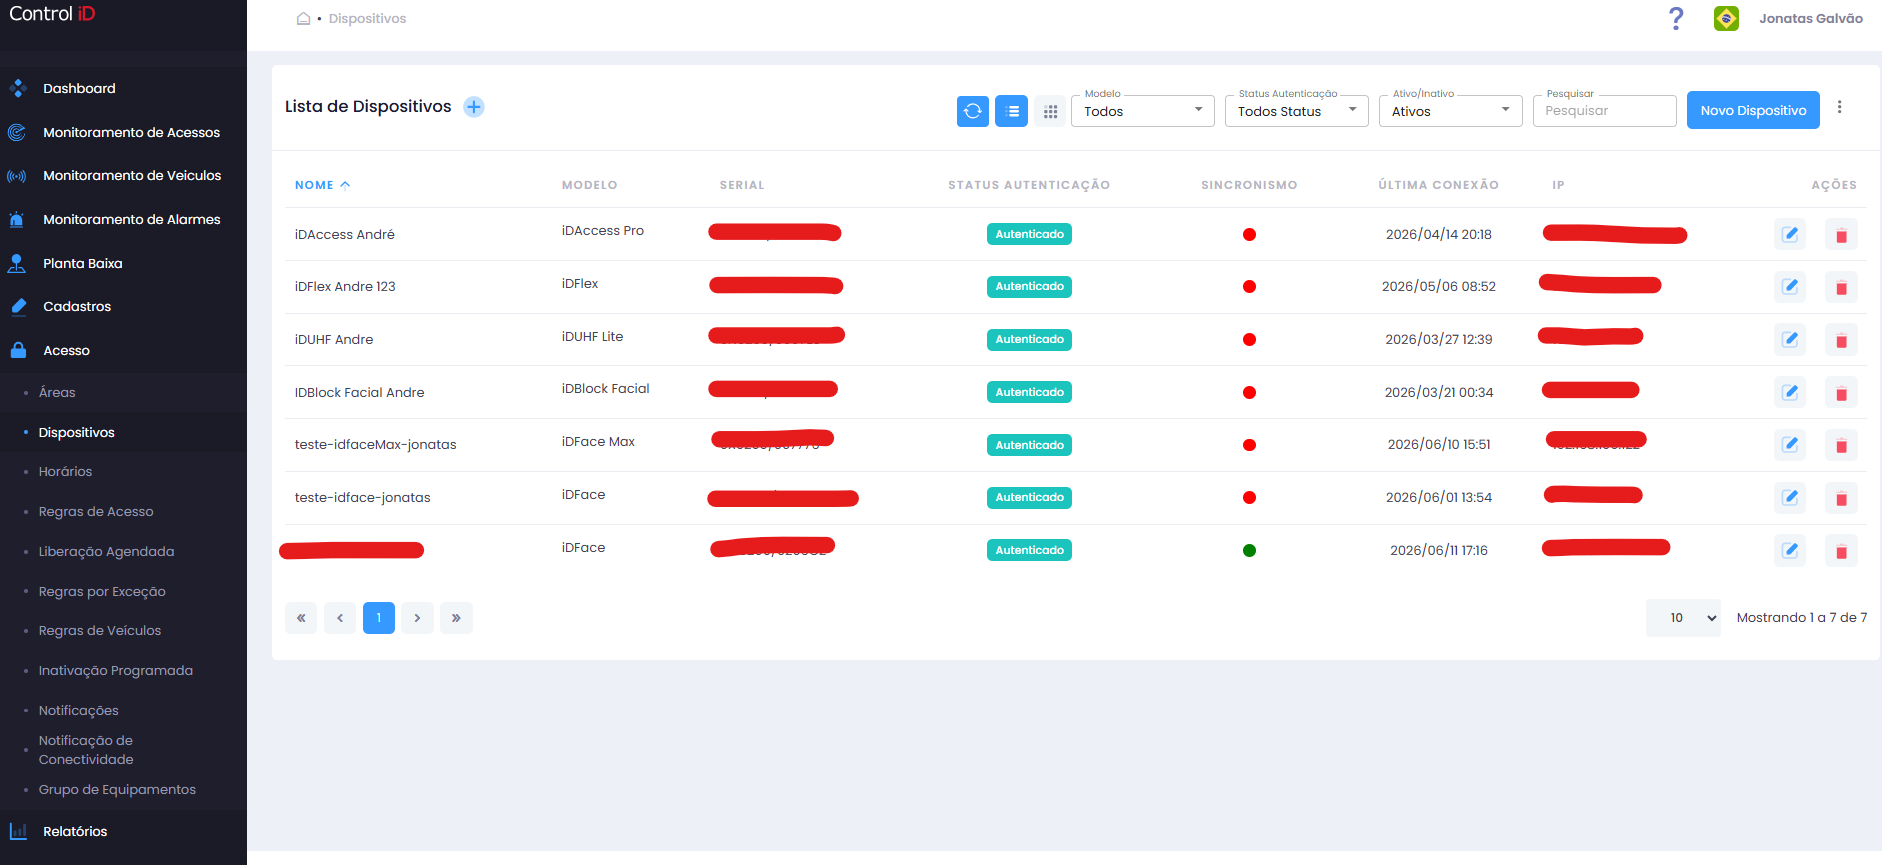
Task: Switch to grid view layout icon
Action: pyautogui.click(x=1050, y=111)
